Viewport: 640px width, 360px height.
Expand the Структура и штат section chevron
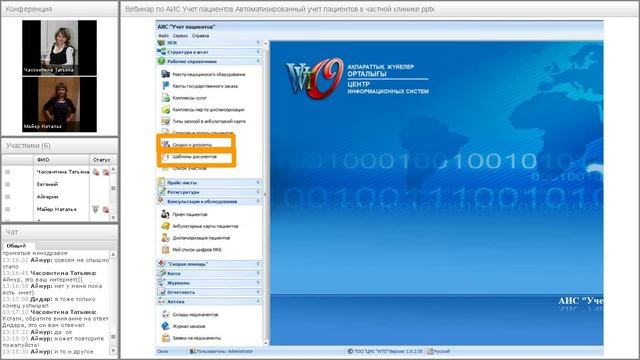point(258,52)
